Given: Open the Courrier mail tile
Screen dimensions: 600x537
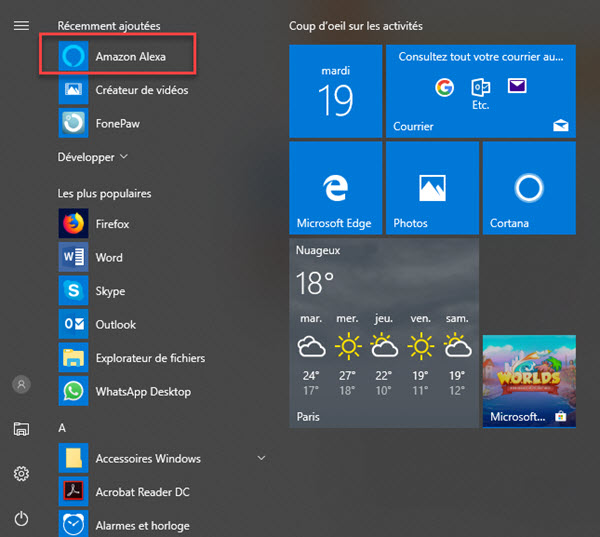Looking at the screenshot, I should [481, 91].
